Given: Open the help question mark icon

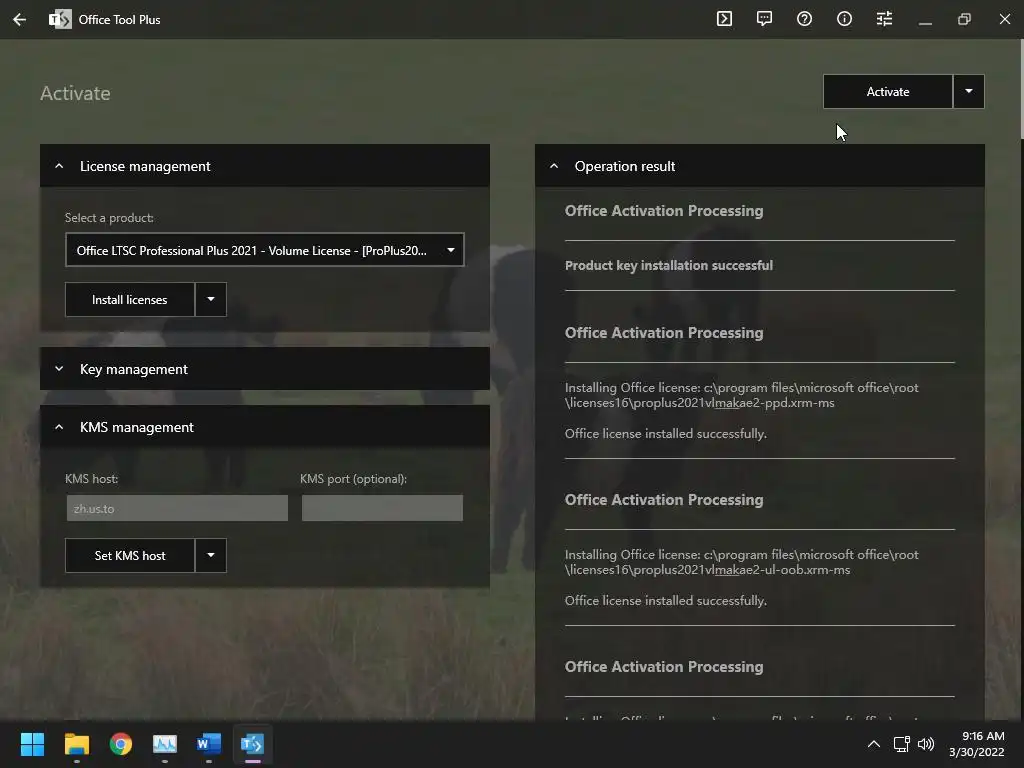Looking at the screenshot, I should [x=805, y=19].
